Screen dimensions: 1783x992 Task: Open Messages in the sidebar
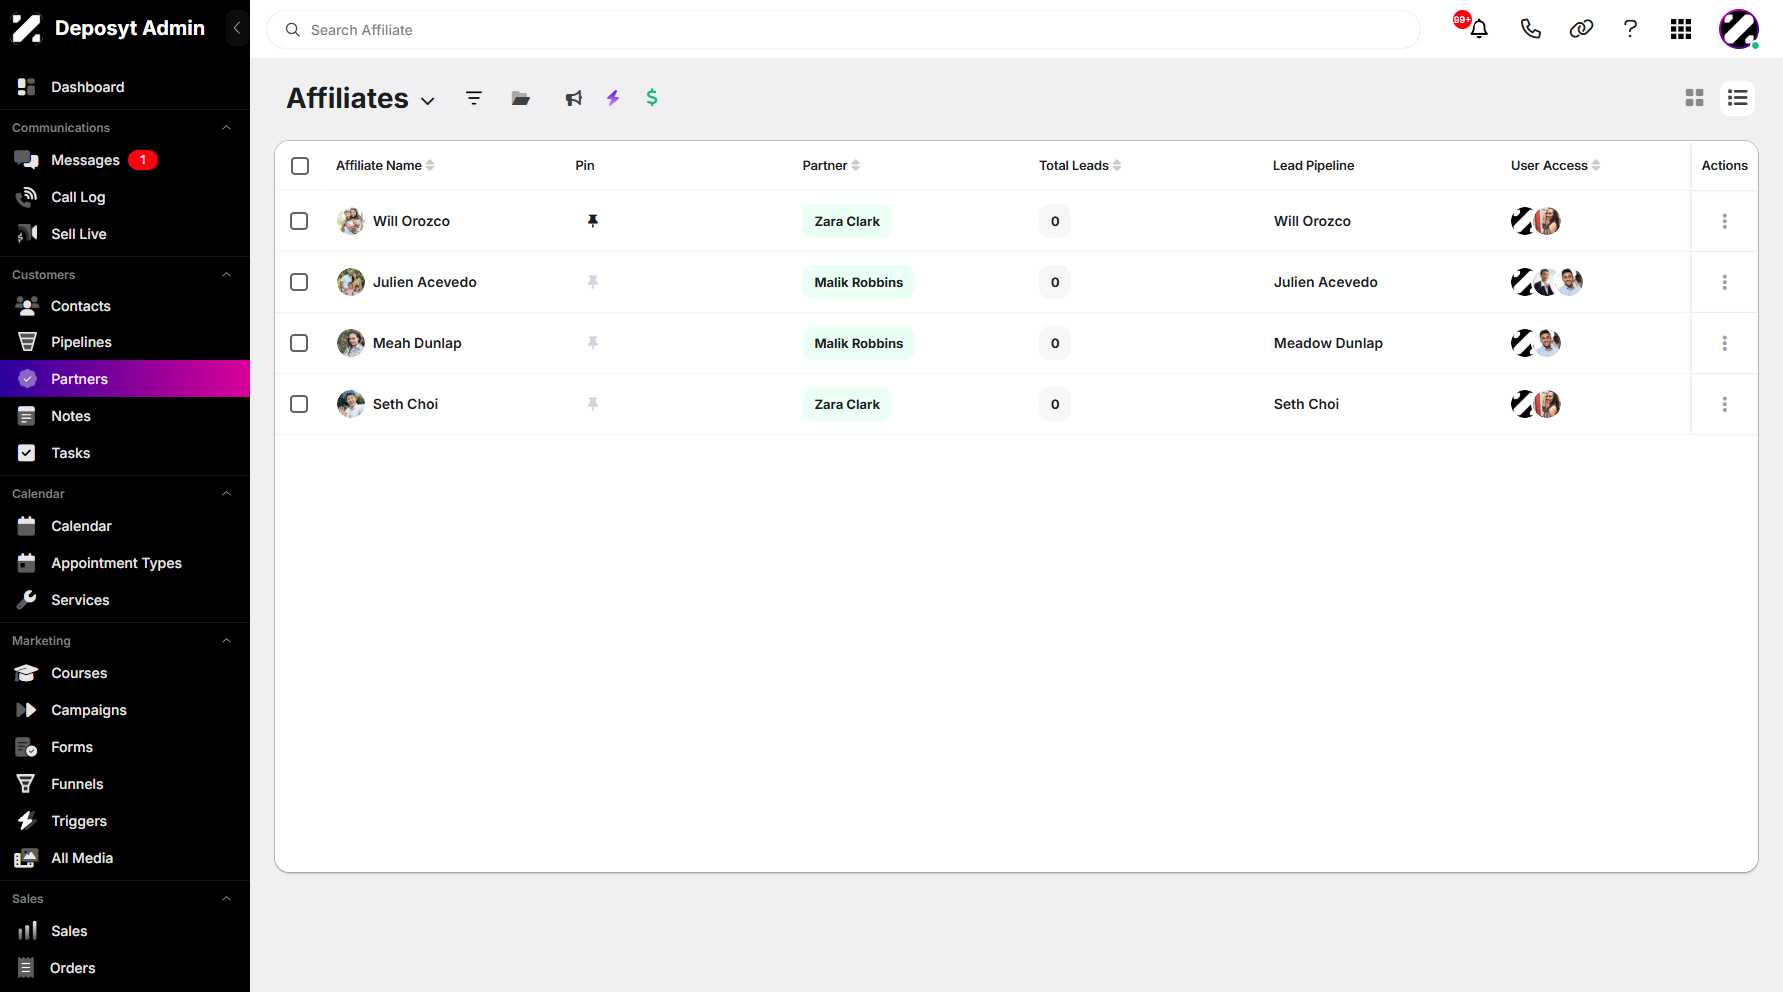coord(125,160)
